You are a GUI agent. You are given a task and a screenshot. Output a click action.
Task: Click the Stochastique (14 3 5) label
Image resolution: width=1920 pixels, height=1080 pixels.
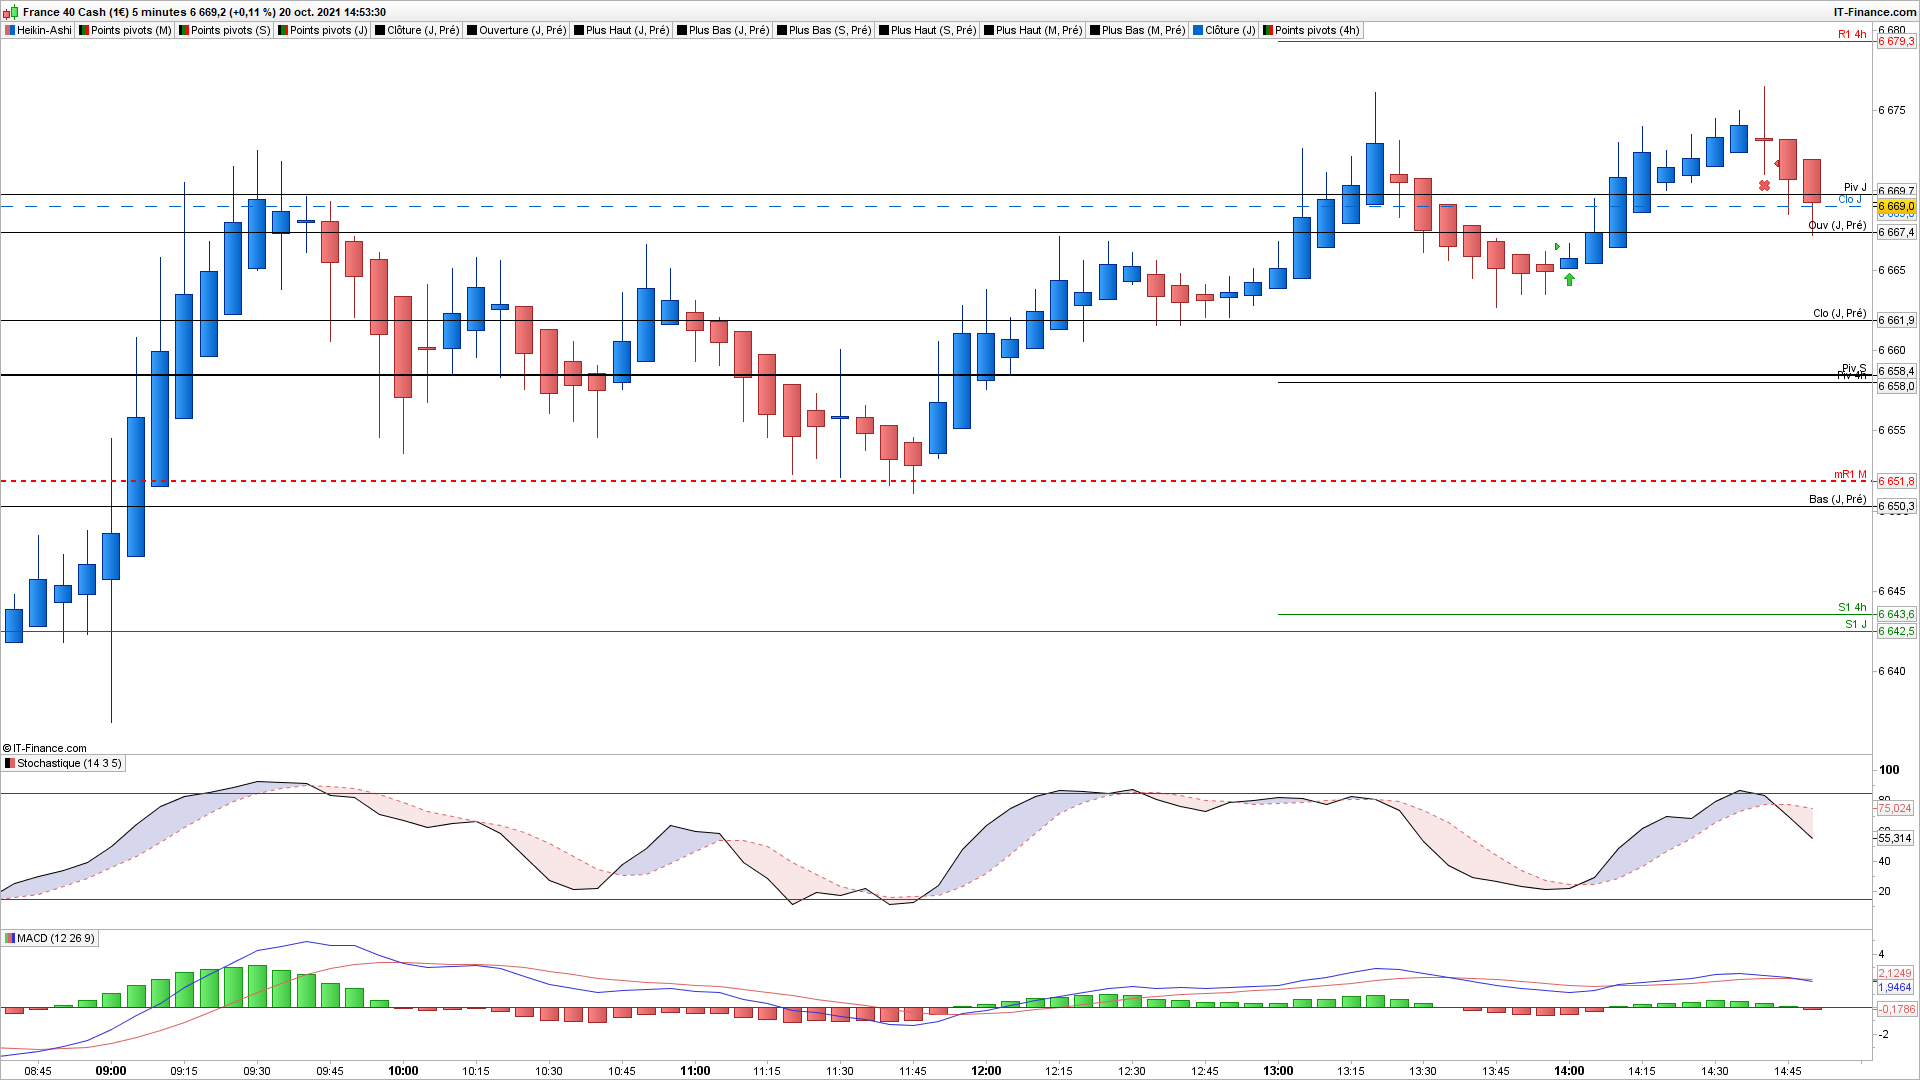69,764
